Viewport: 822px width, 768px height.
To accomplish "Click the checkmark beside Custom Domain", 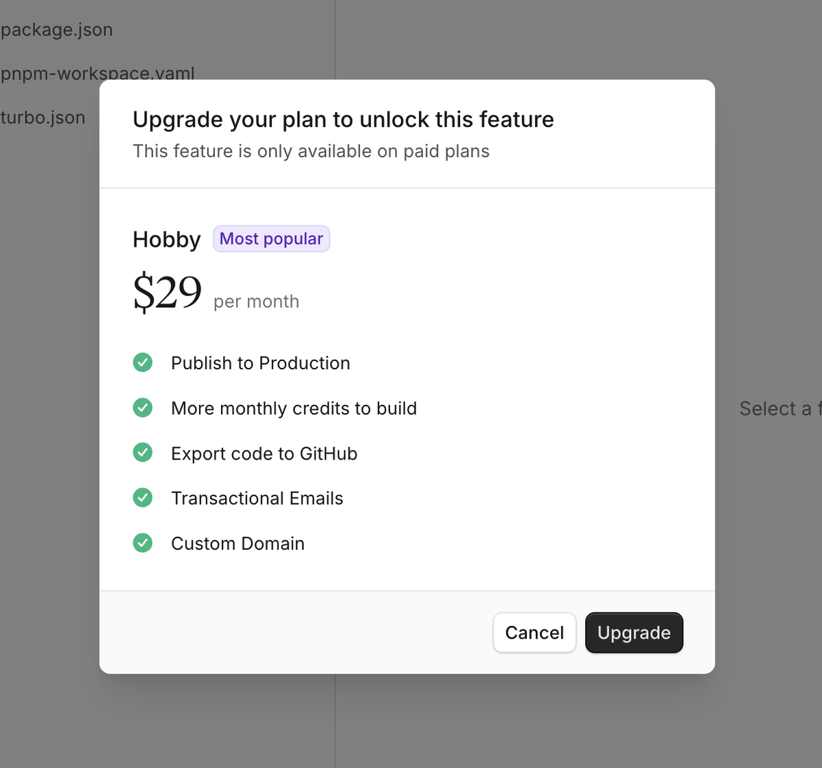I will click(143, 543).
